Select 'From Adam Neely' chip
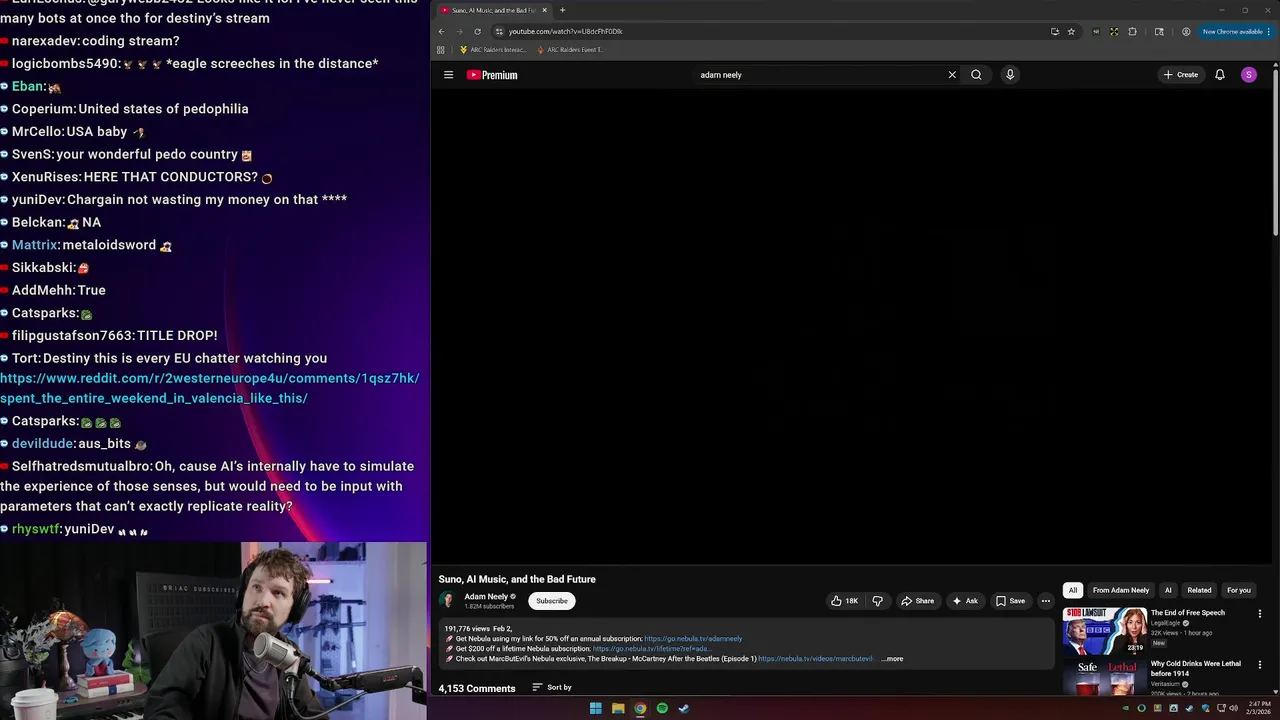1280x720 pixels. point(1121,590)
